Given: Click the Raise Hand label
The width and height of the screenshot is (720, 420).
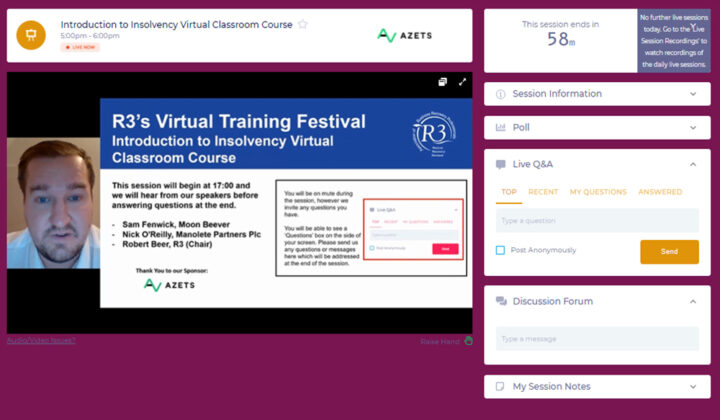Looking at the screenshot, I should tap(439, 342).
